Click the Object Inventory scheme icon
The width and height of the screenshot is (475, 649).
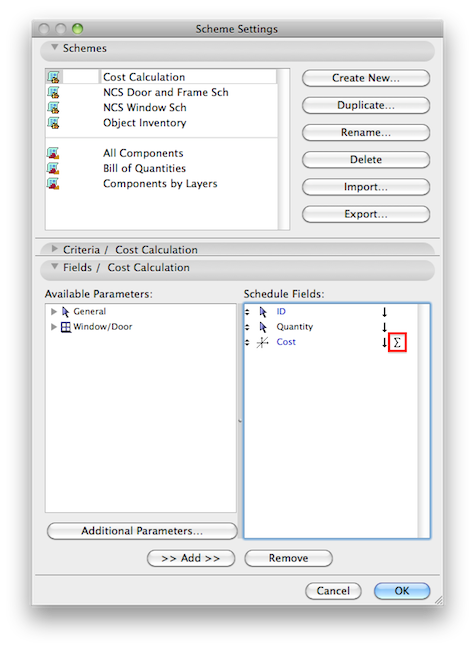[x=53, y=123]
